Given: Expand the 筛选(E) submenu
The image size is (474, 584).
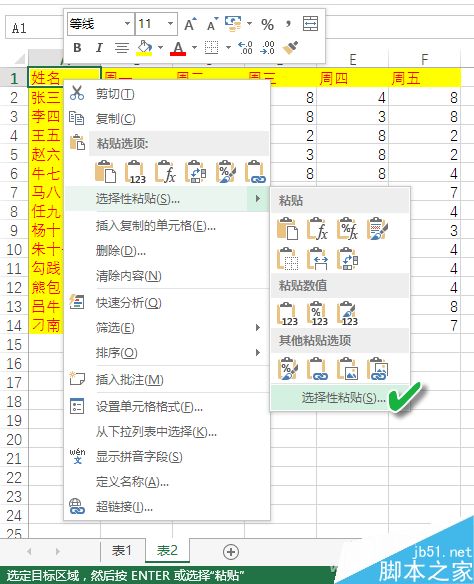Looking at the screenshot, I should coord(167,328).
